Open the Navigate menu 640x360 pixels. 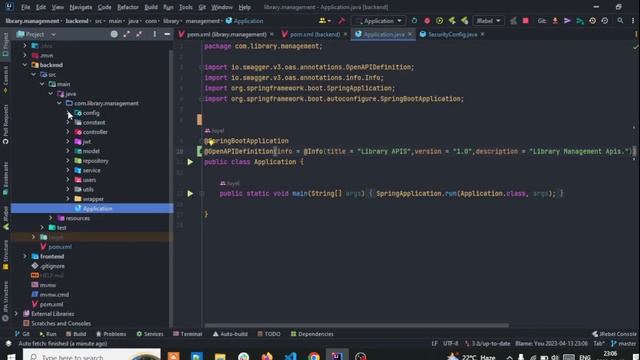[x=81, y=7]
